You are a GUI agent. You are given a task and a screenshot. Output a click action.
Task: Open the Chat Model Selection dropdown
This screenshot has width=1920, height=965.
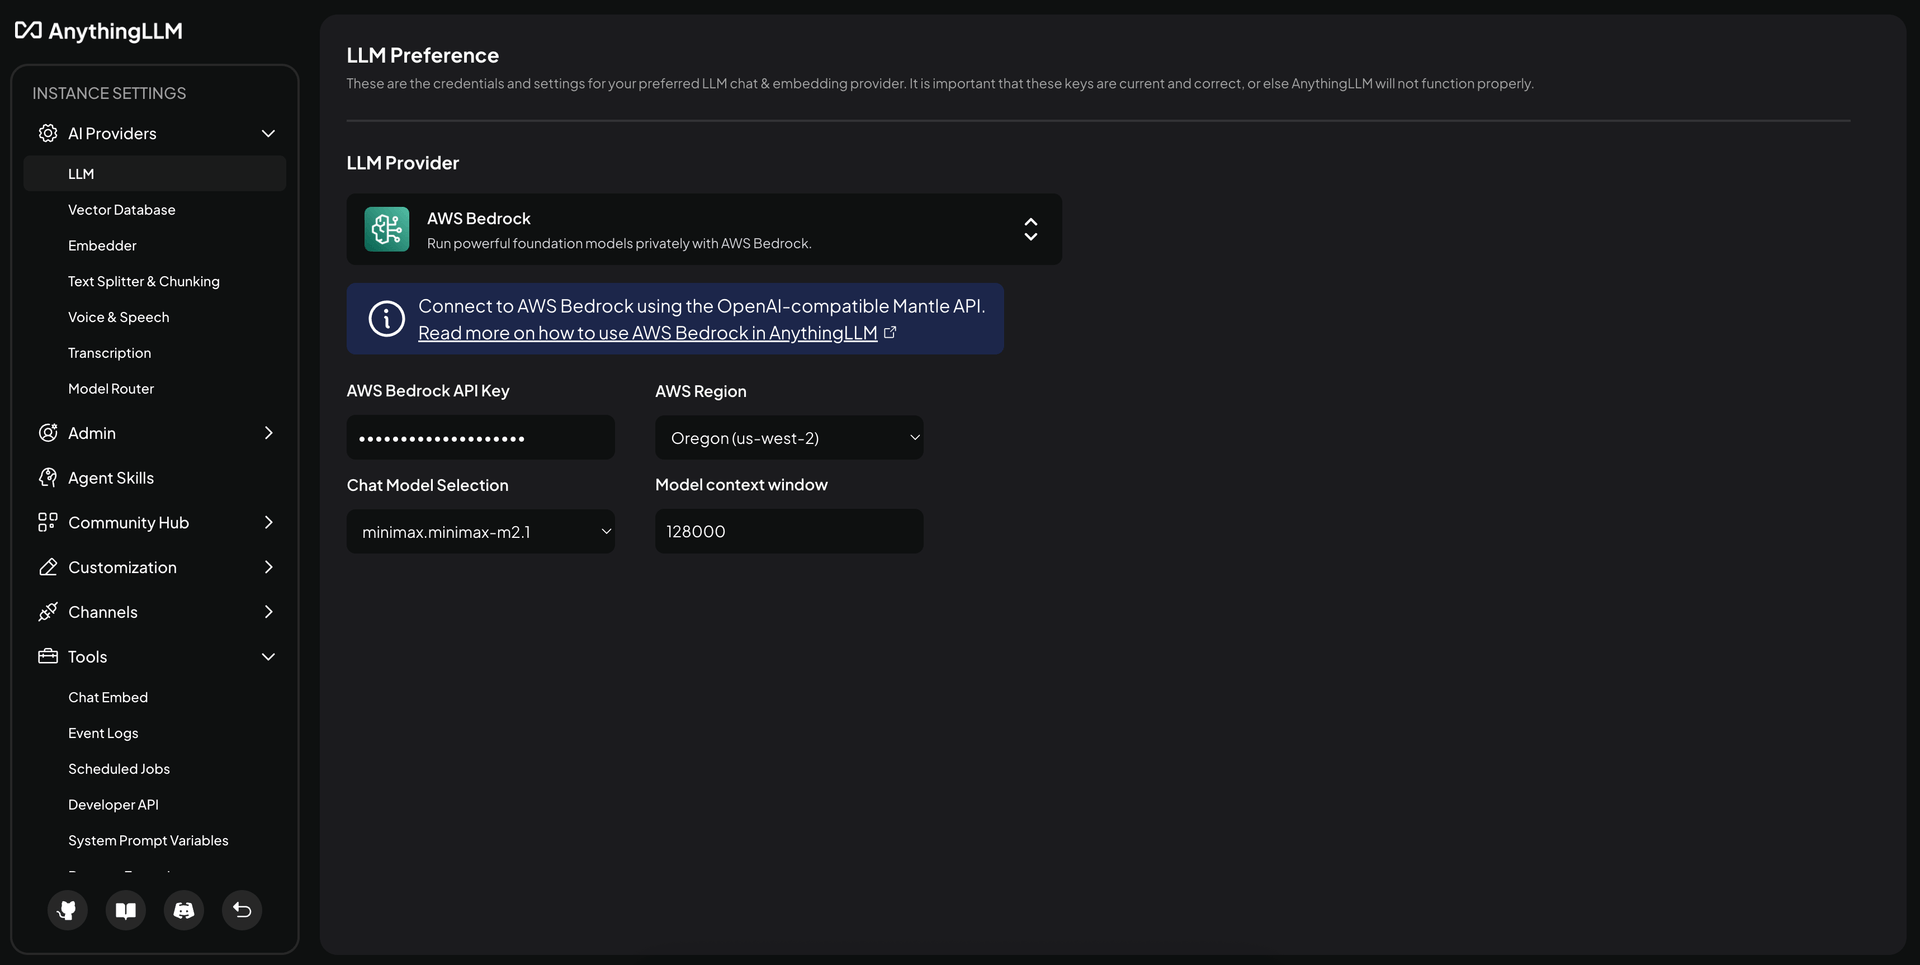[481, 532]
